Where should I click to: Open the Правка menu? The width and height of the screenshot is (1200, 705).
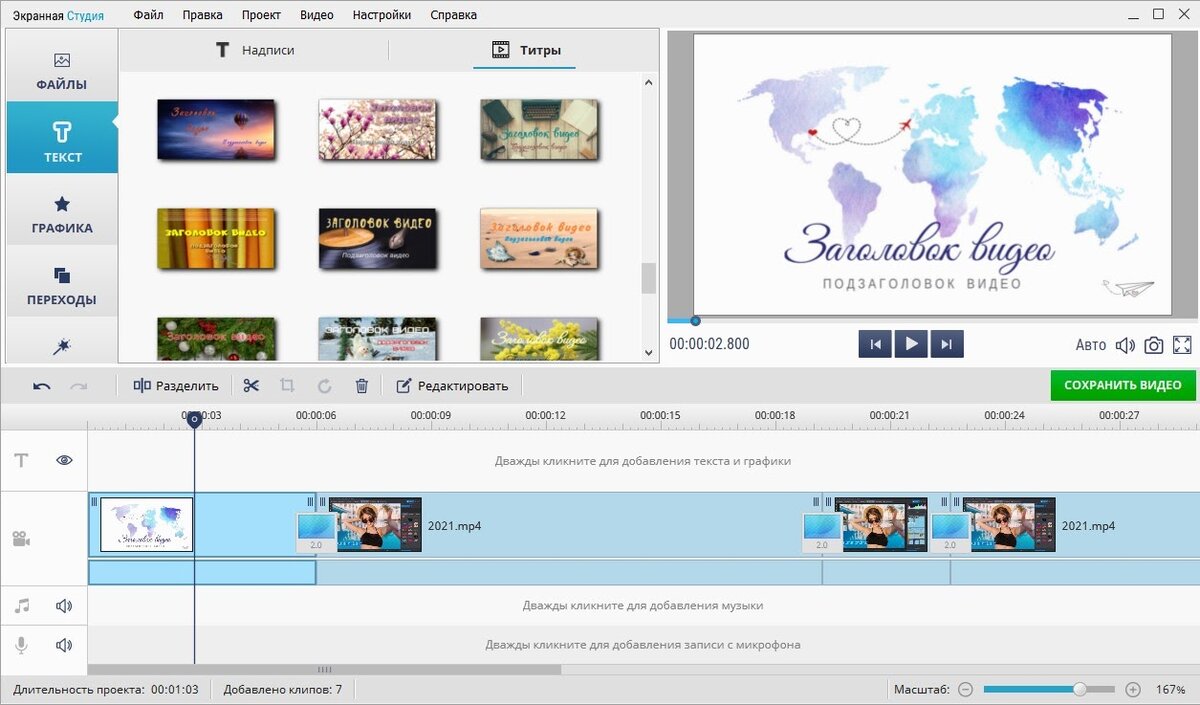(203, 15)
